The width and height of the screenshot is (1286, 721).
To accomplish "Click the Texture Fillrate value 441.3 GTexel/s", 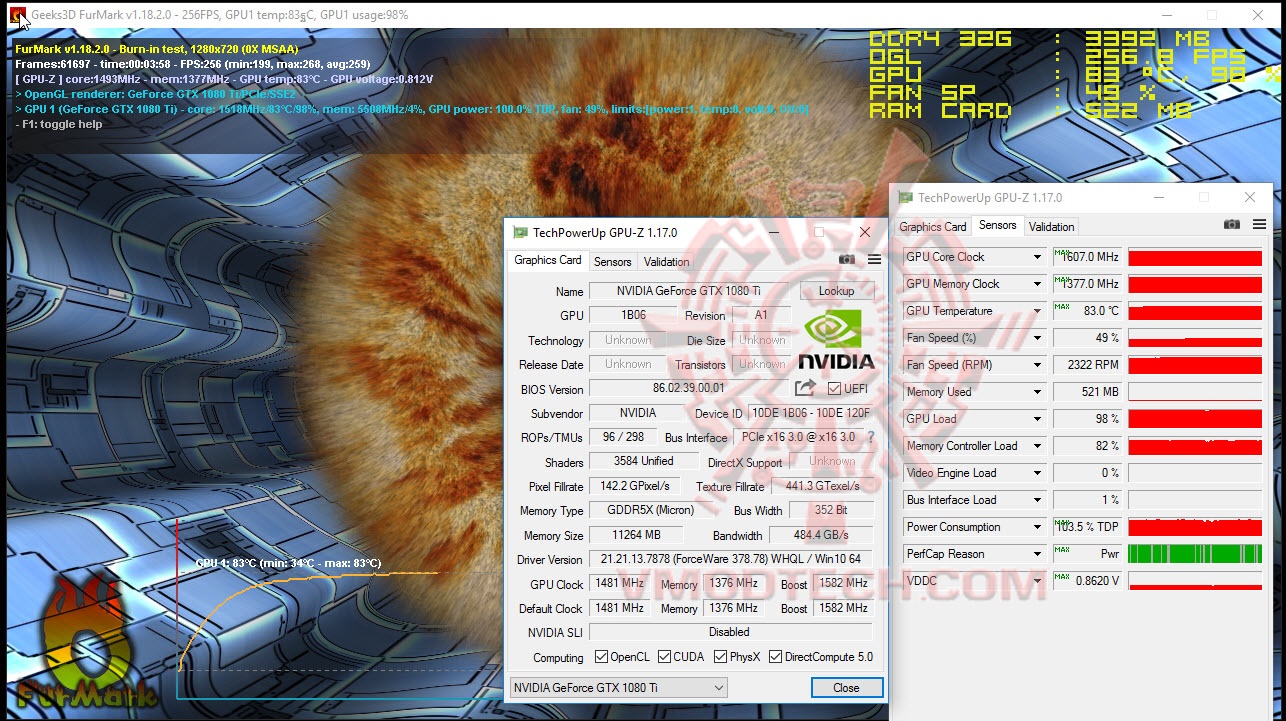I will [821, 486].
